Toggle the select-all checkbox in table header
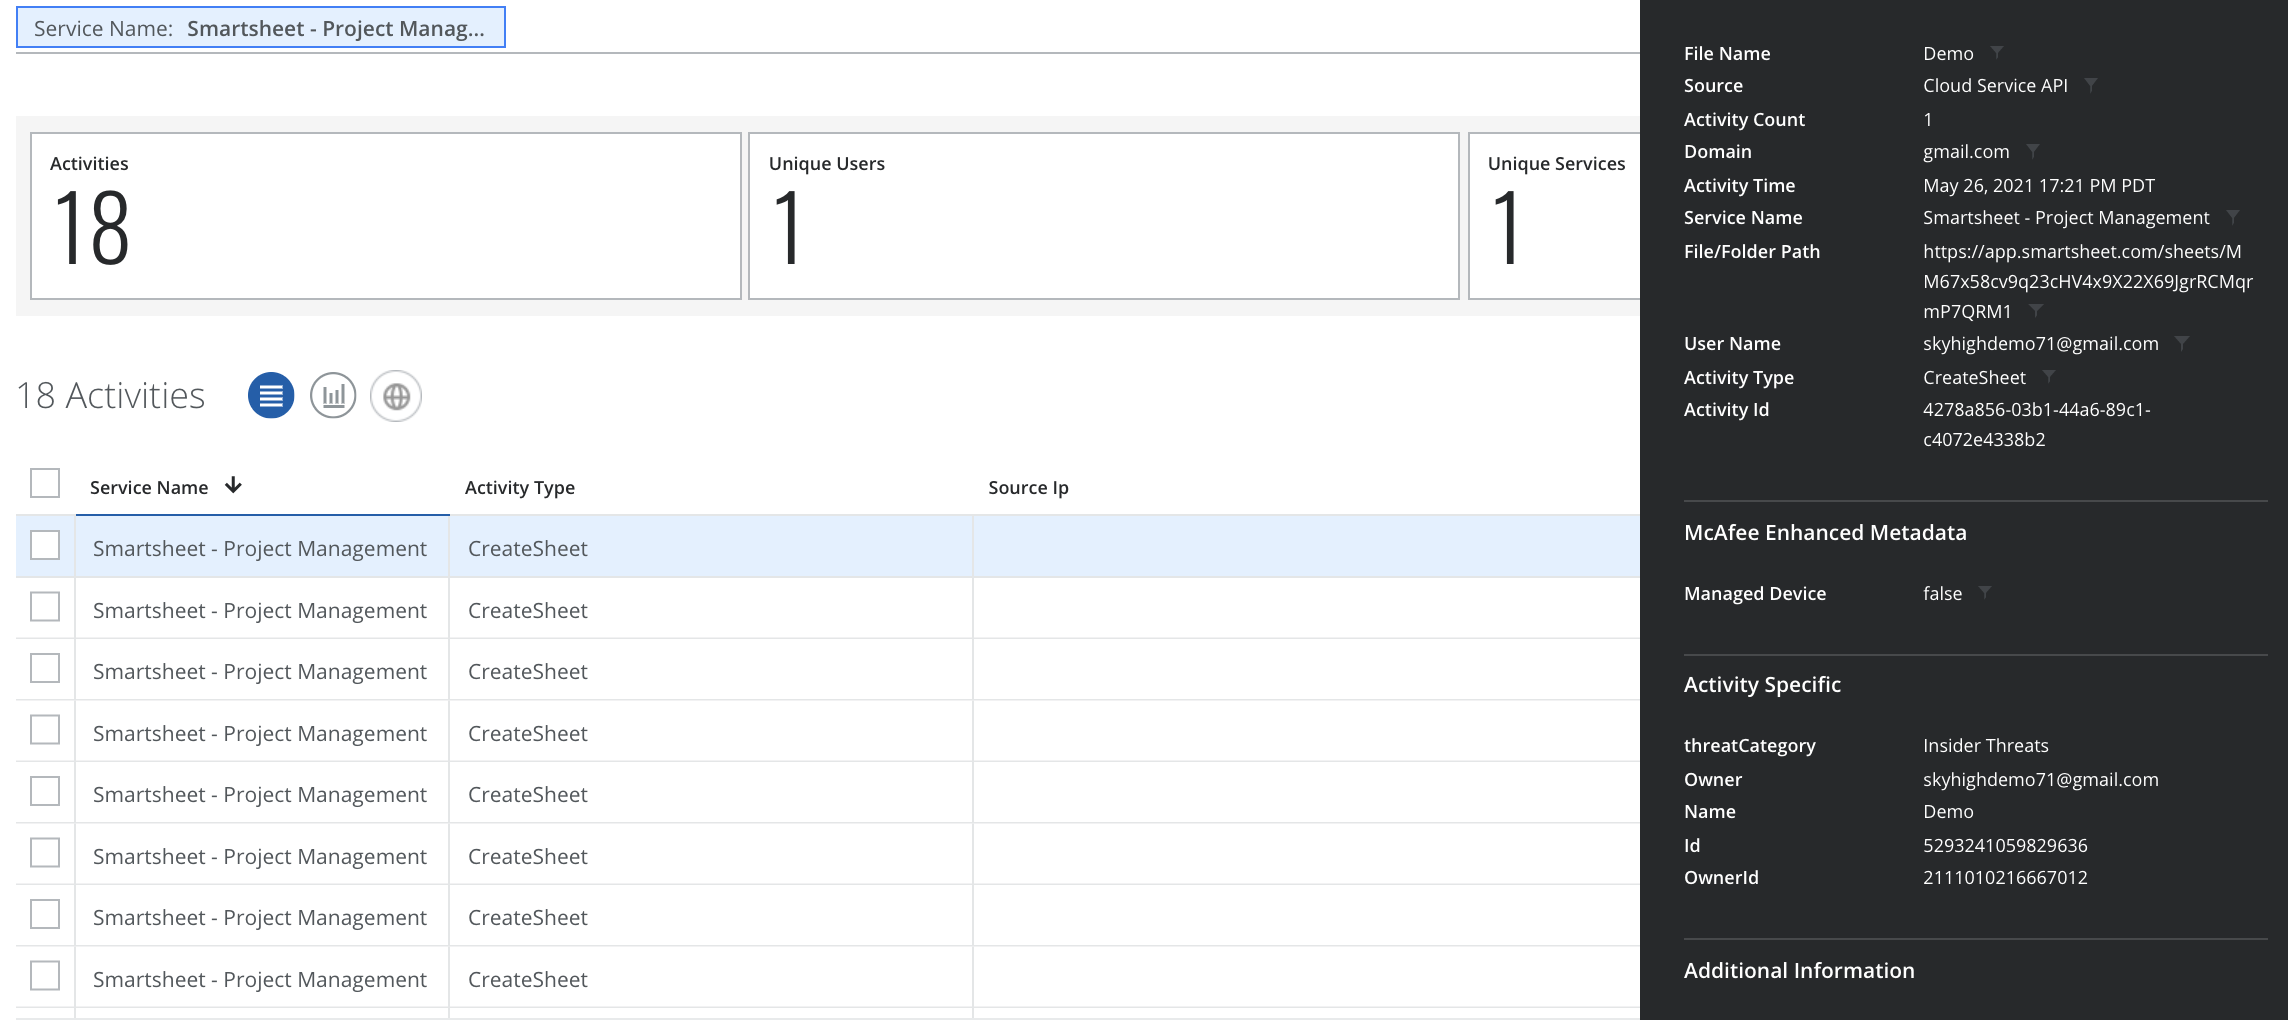The image size is (2288, 1020). pos(45,483)
